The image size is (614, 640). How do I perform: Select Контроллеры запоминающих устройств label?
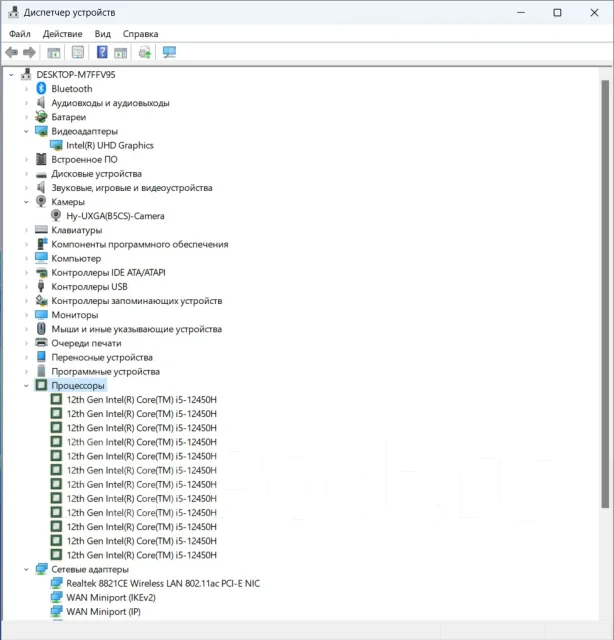[137, 301]
